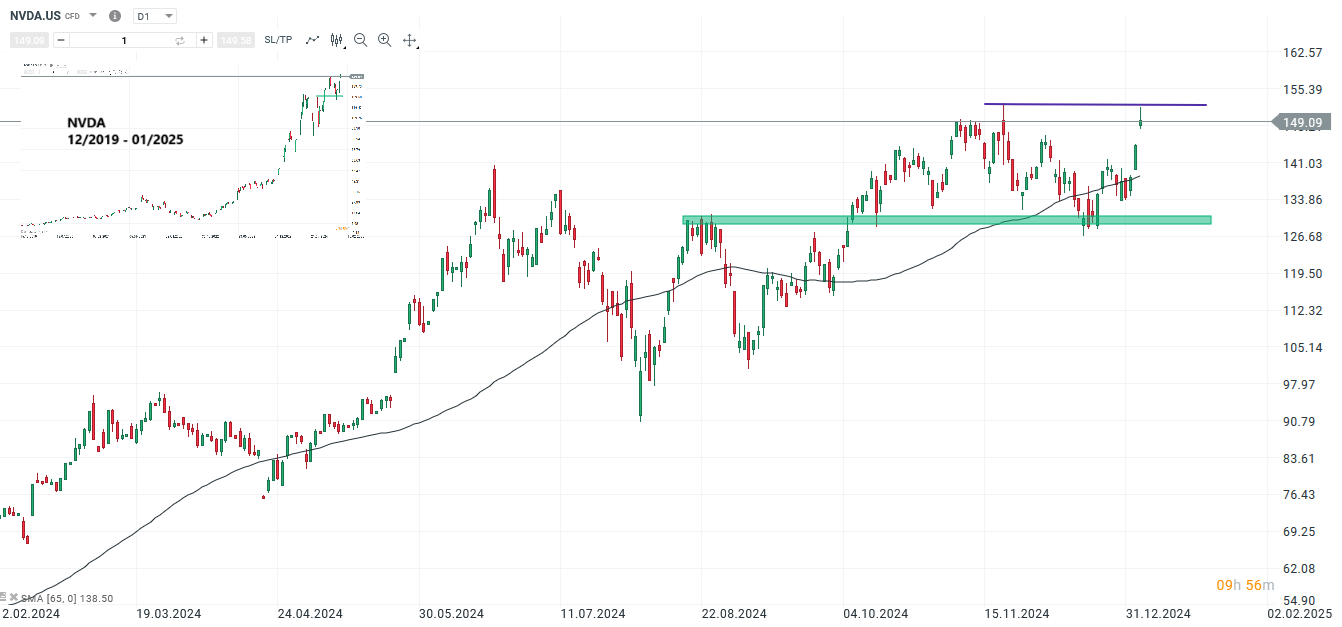Screen dimensions: 1342x627
Task: Click Sell at price 149.09
Action: (x=27, y=40)
